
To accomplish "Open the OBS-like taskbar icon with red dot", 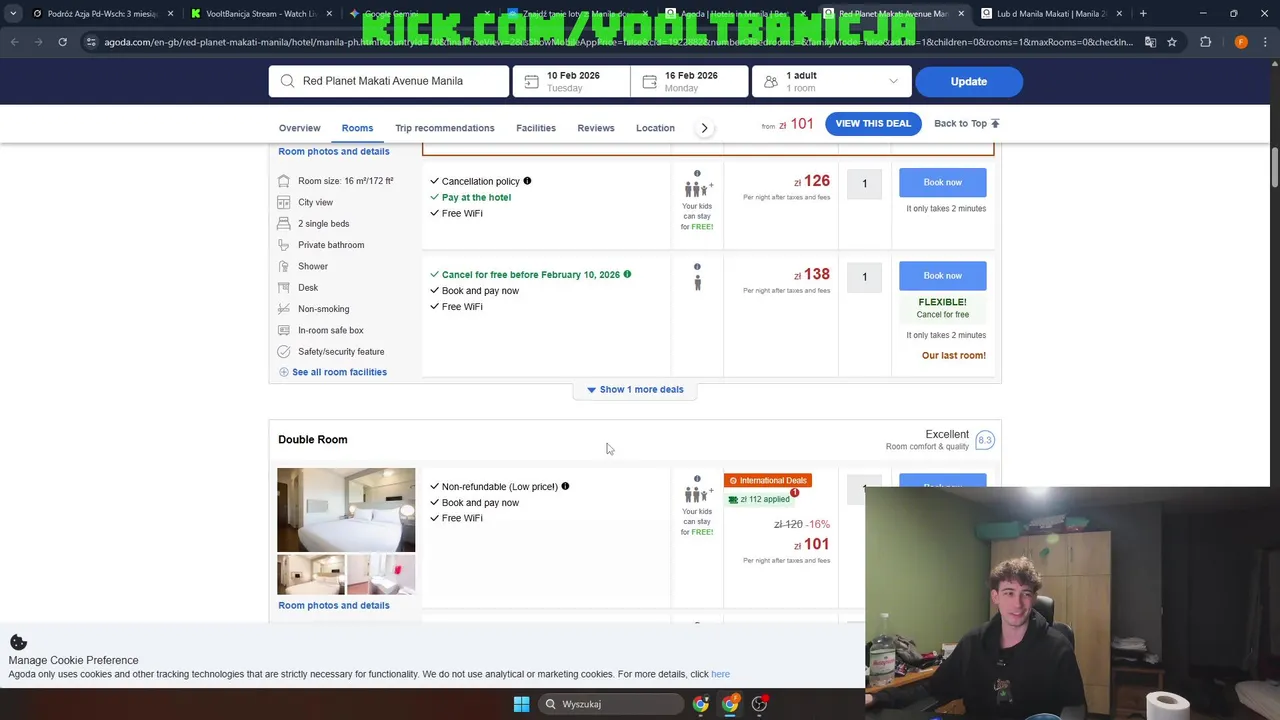I will [759, 704].
